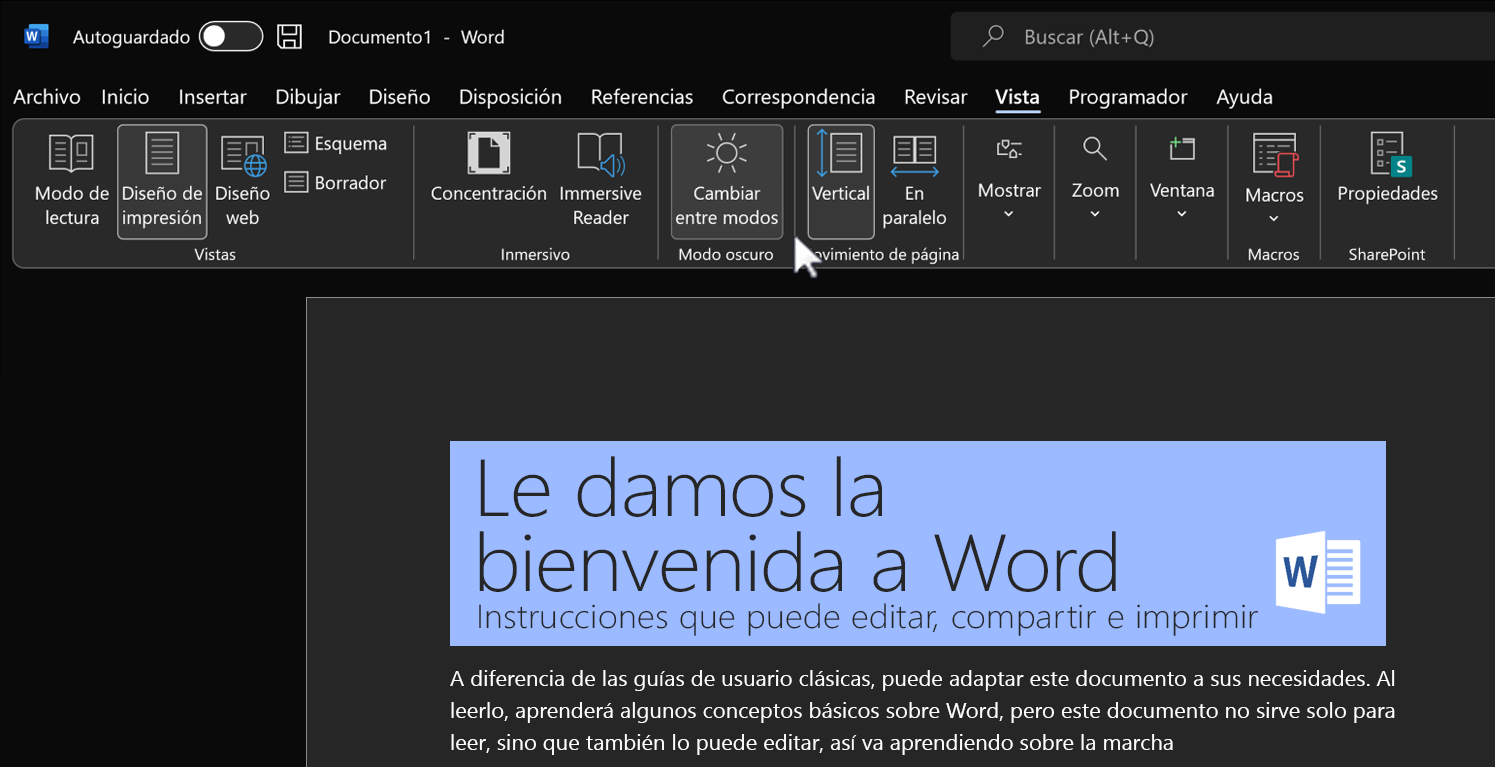The width and height of the screenshot is (1495, 767).
Task: Choose the Borrador view
Action: pyautogui.click(x=336, y=182)
